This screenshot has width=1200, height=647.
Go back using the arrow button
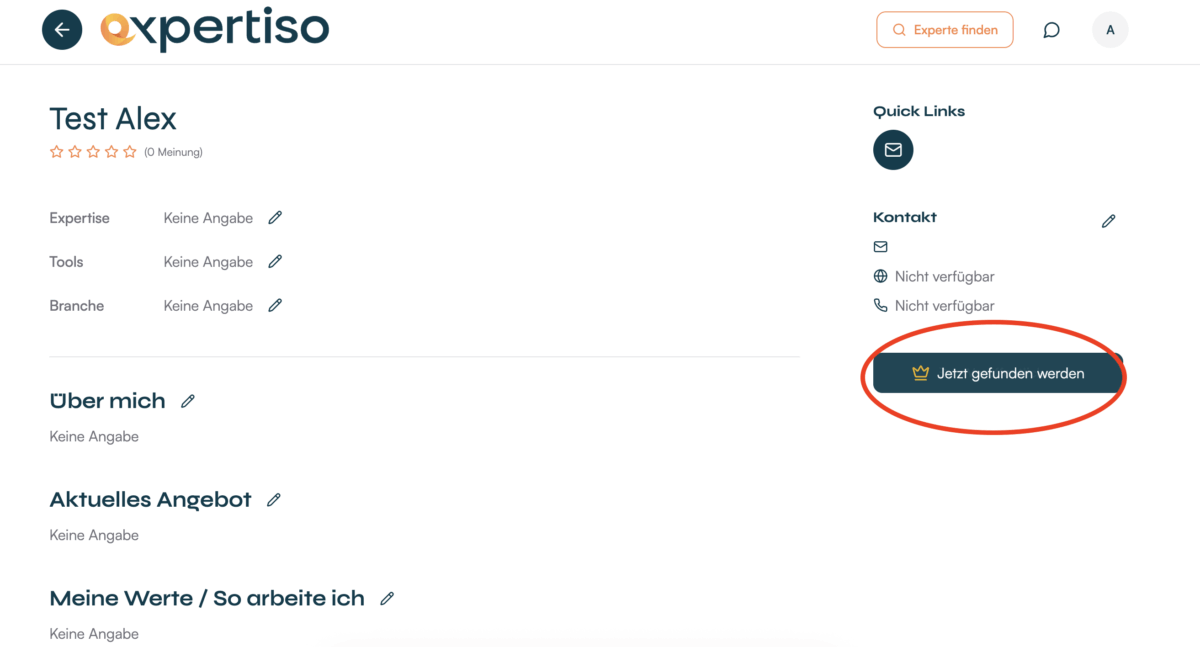click(x=62, y=30)
